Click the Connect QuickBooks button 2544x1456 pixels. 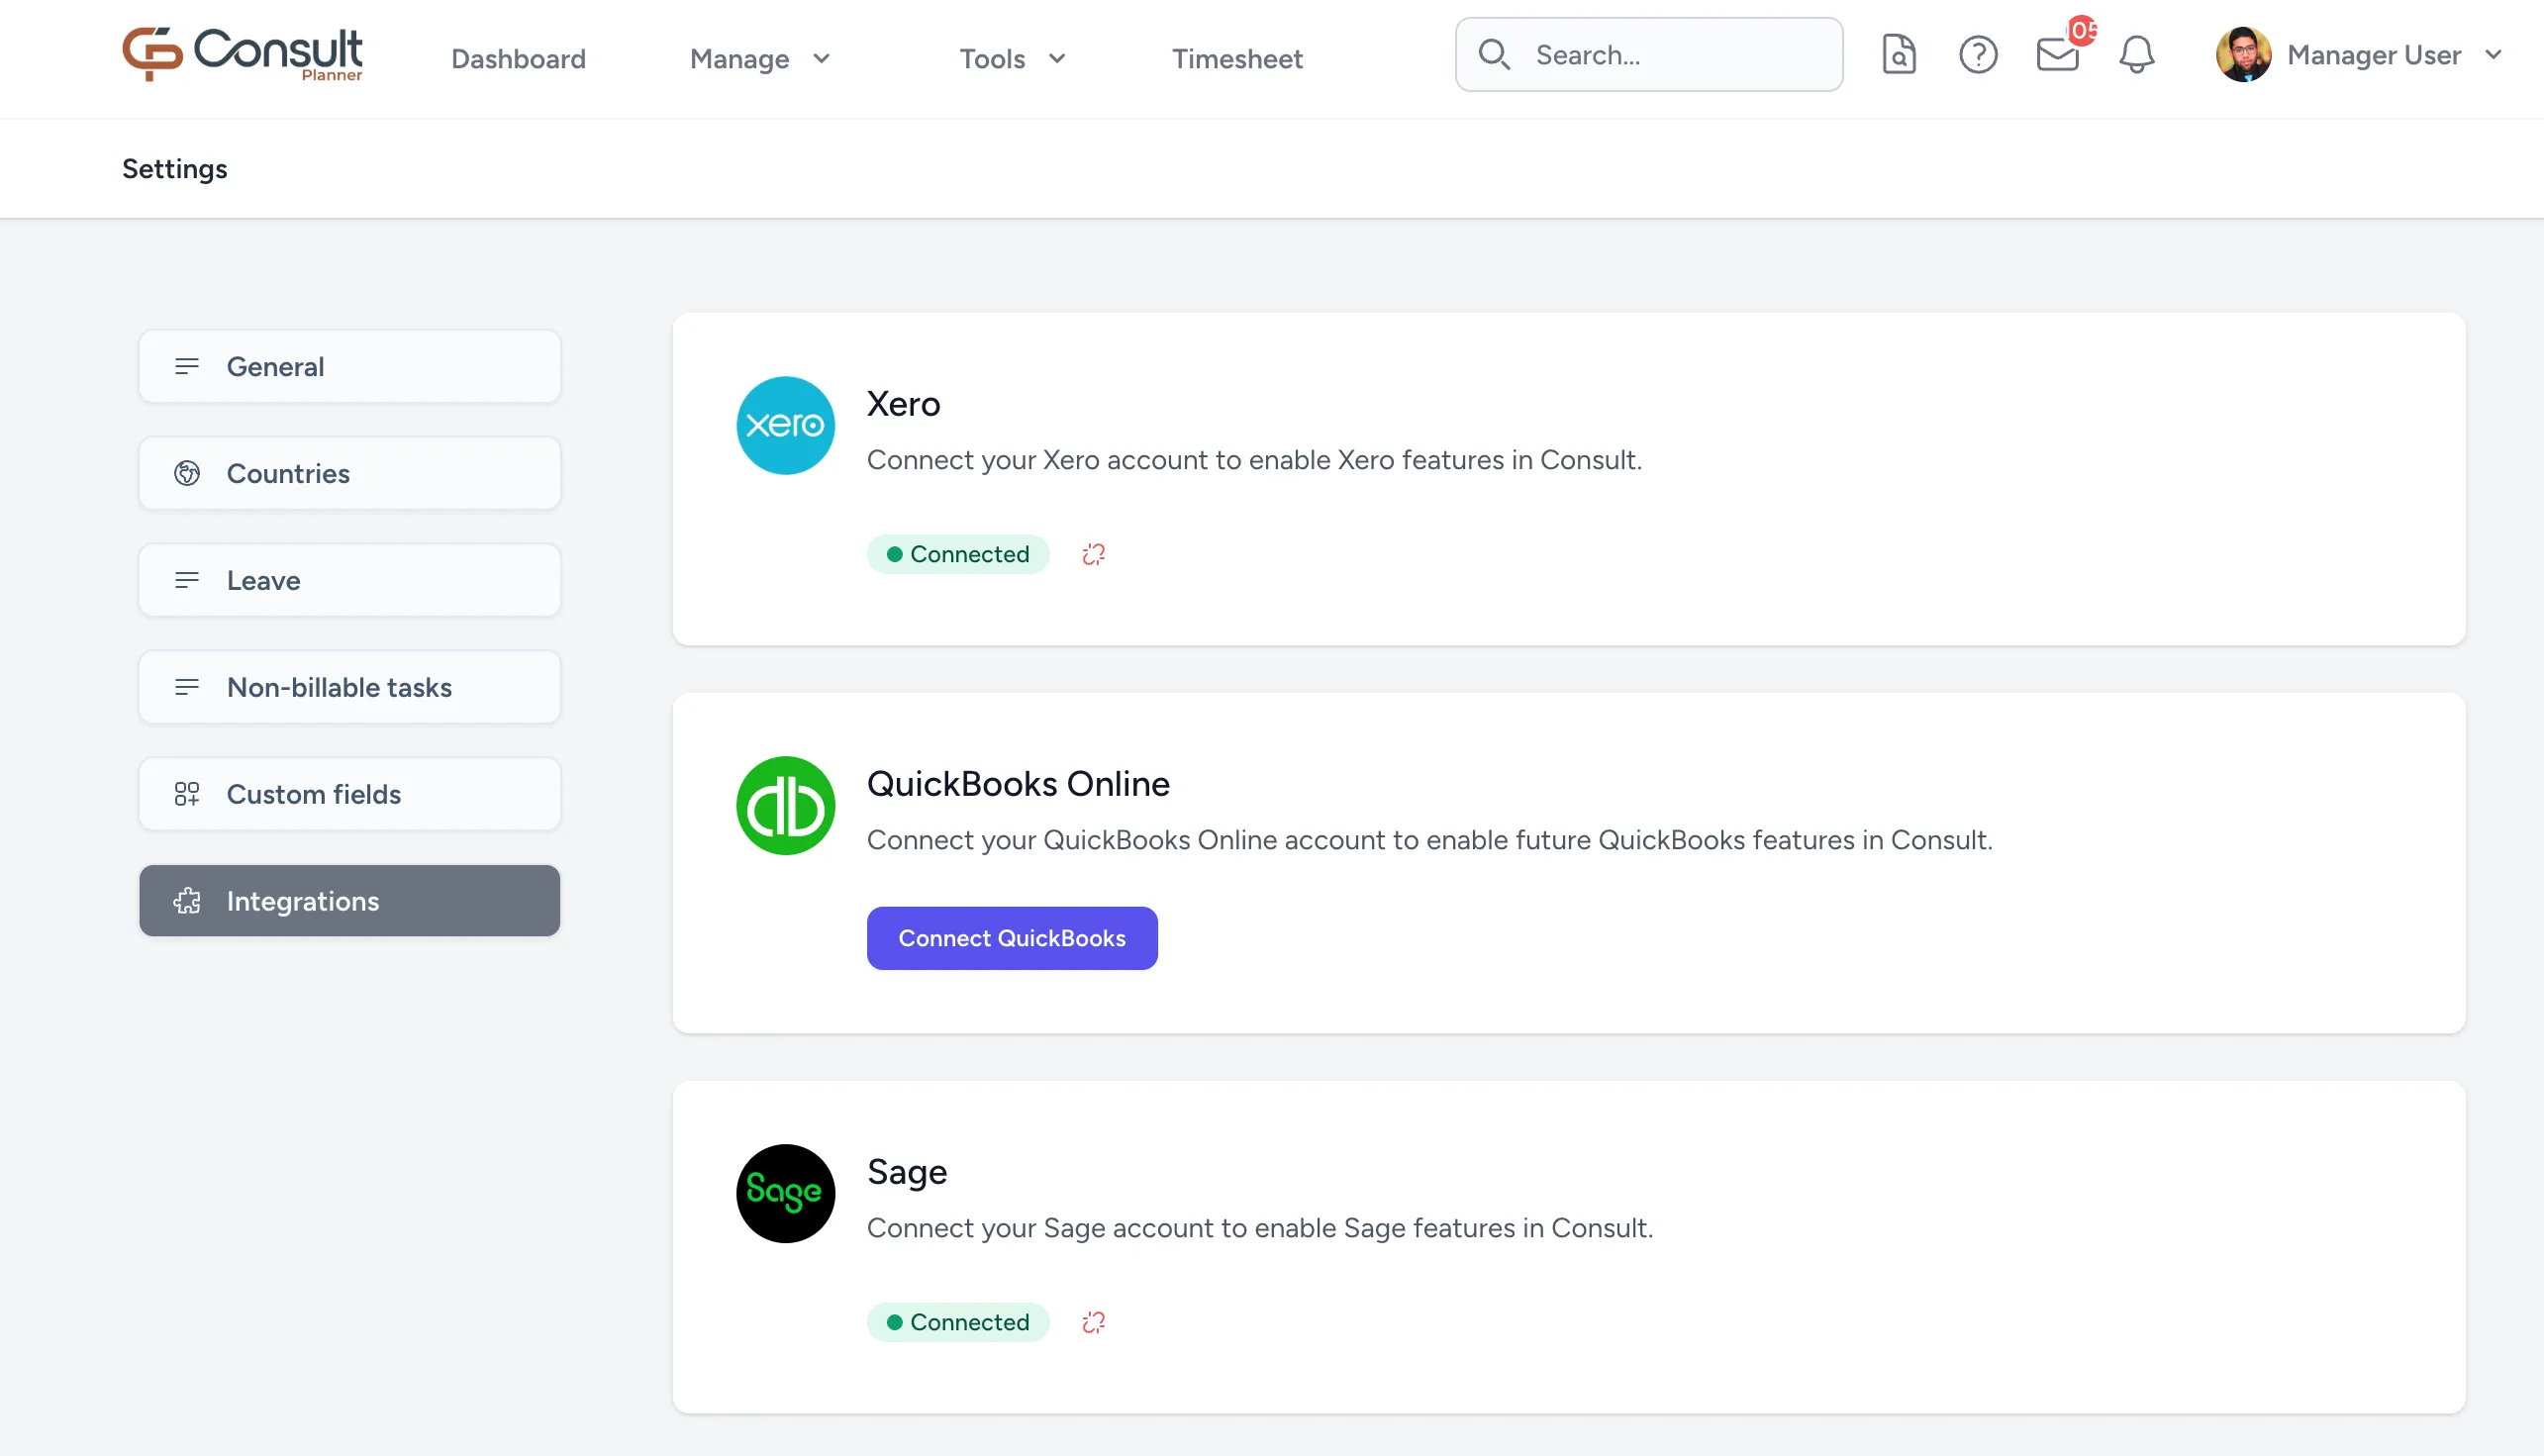pyautogui.click(x=1012, y=938)
